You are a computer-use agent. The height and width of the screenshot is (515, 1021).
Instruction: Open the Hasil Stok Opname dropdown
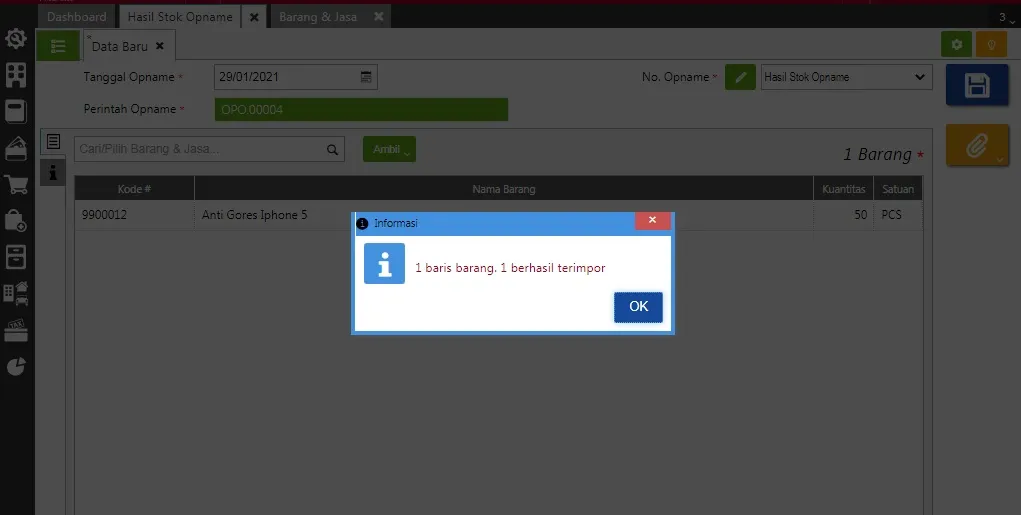click(x=846, y=77)
